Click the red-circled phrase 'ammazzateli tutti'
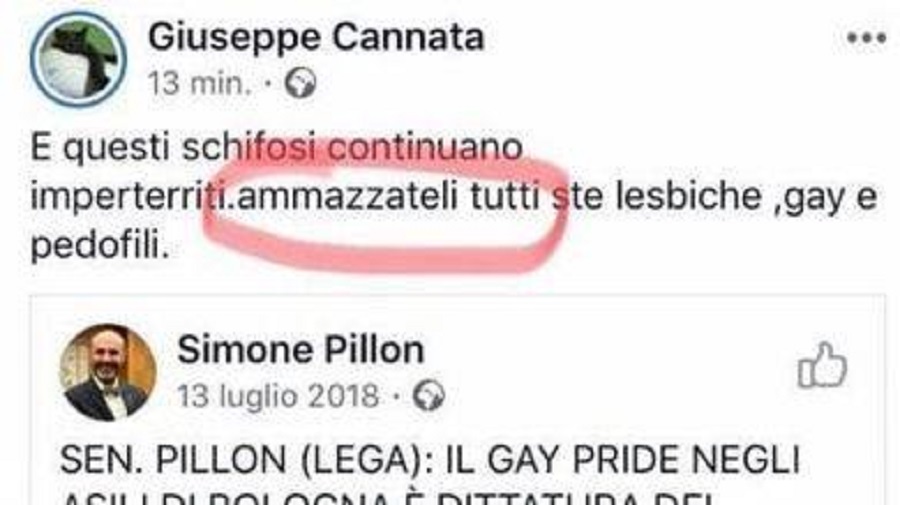Screen dimensions: 900x505 pyautogui.click(x=389, y=197)
